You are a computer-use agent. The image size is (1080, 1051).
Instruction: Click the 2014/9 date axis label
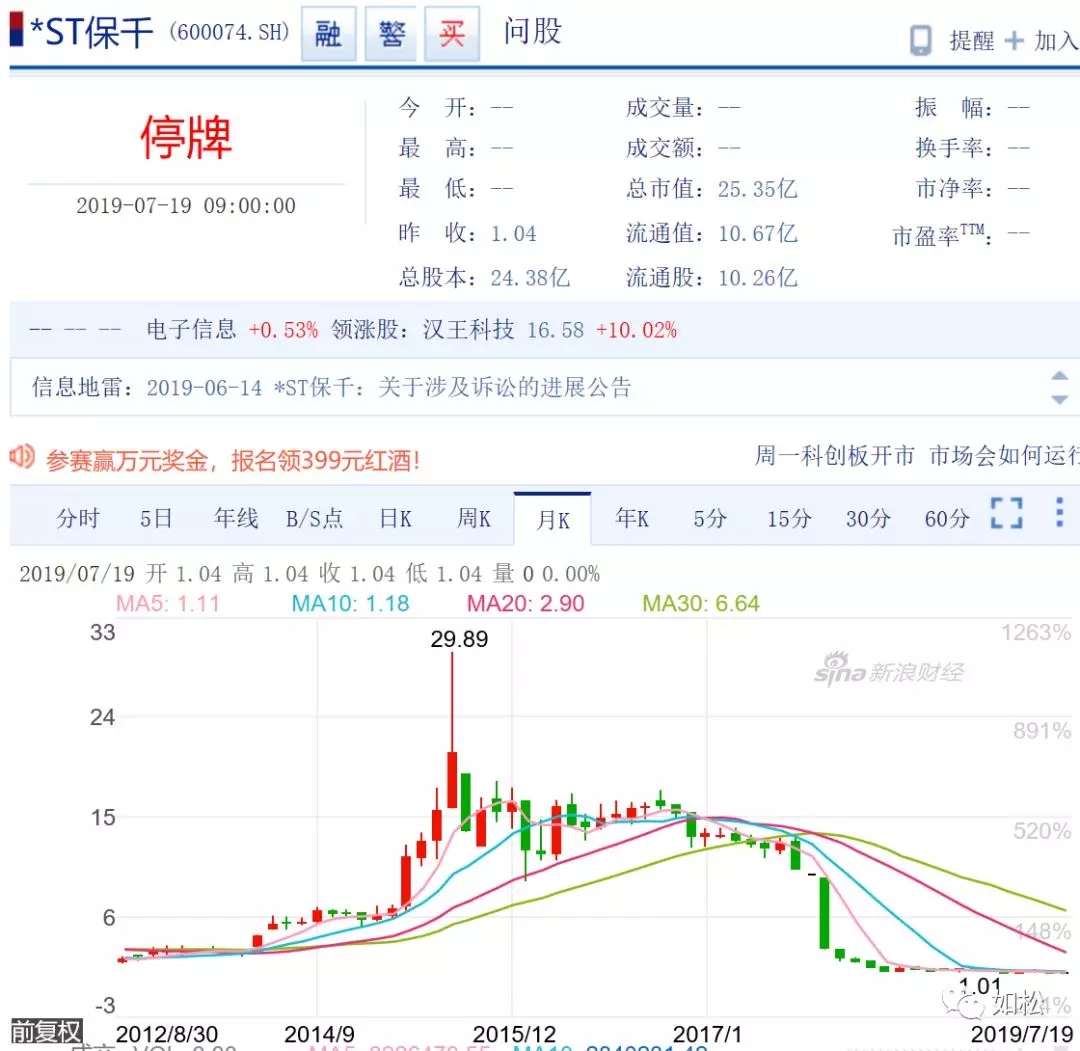[319, 1034]
